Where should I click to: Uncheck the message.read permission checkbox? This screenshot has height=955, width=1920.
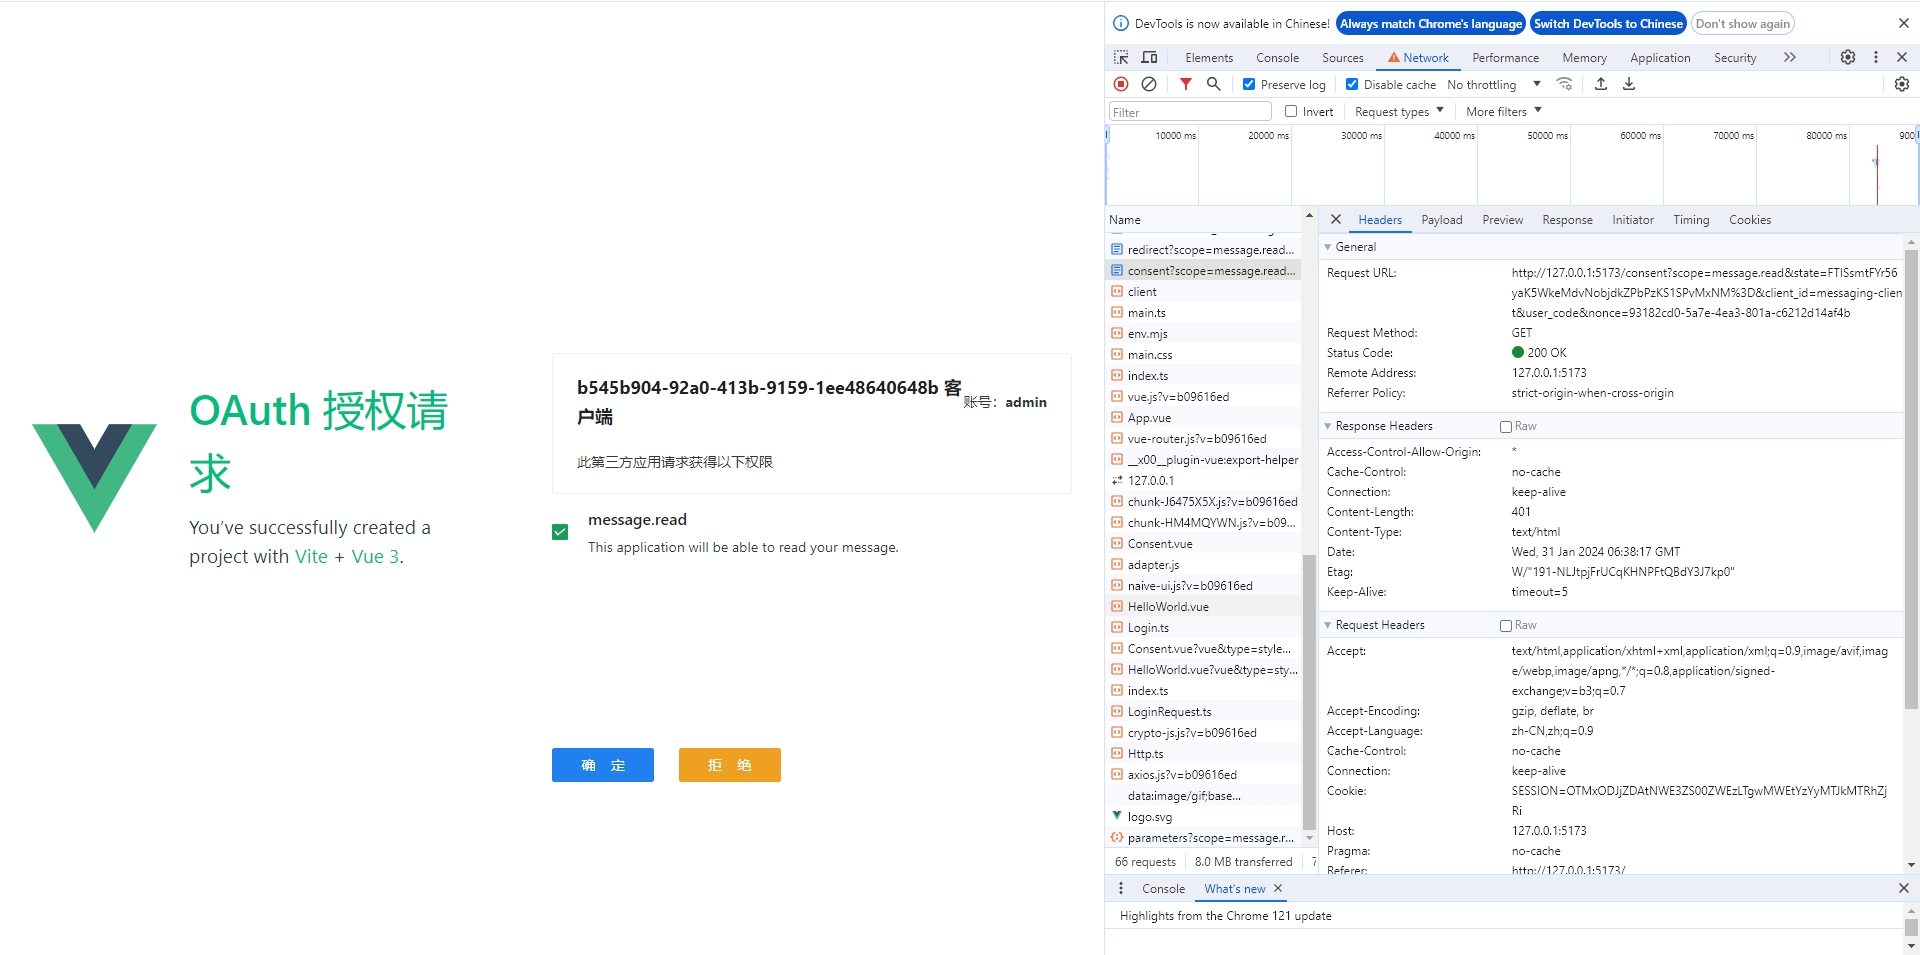click(560, 532)
